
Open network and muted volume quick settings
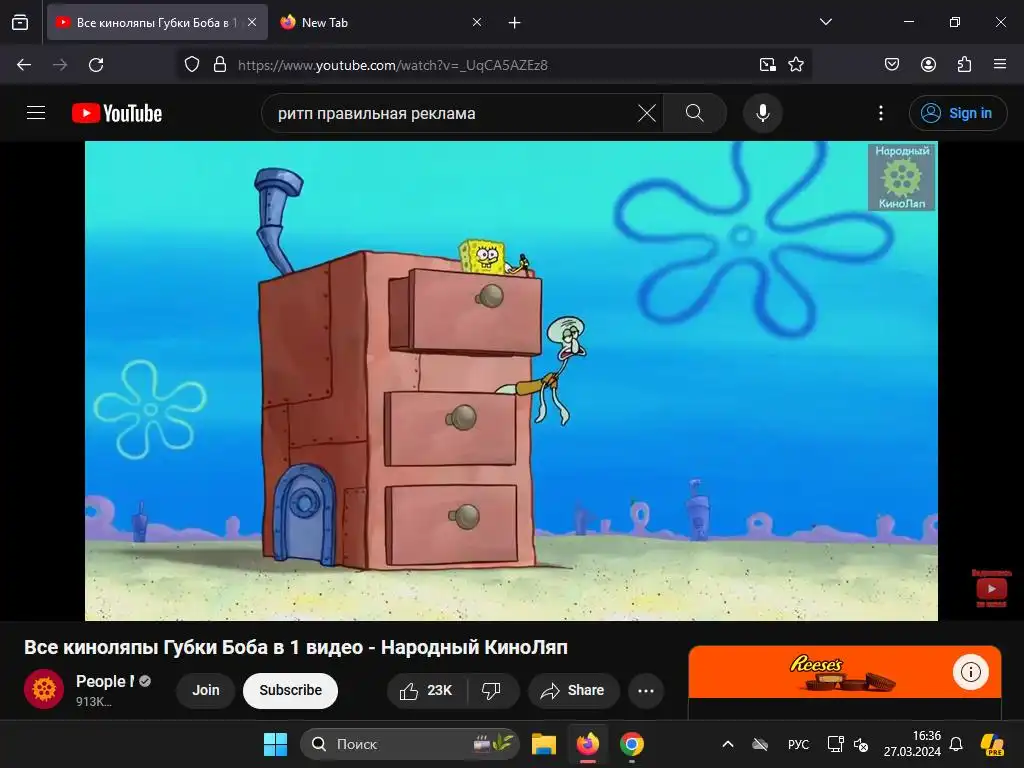848,744
